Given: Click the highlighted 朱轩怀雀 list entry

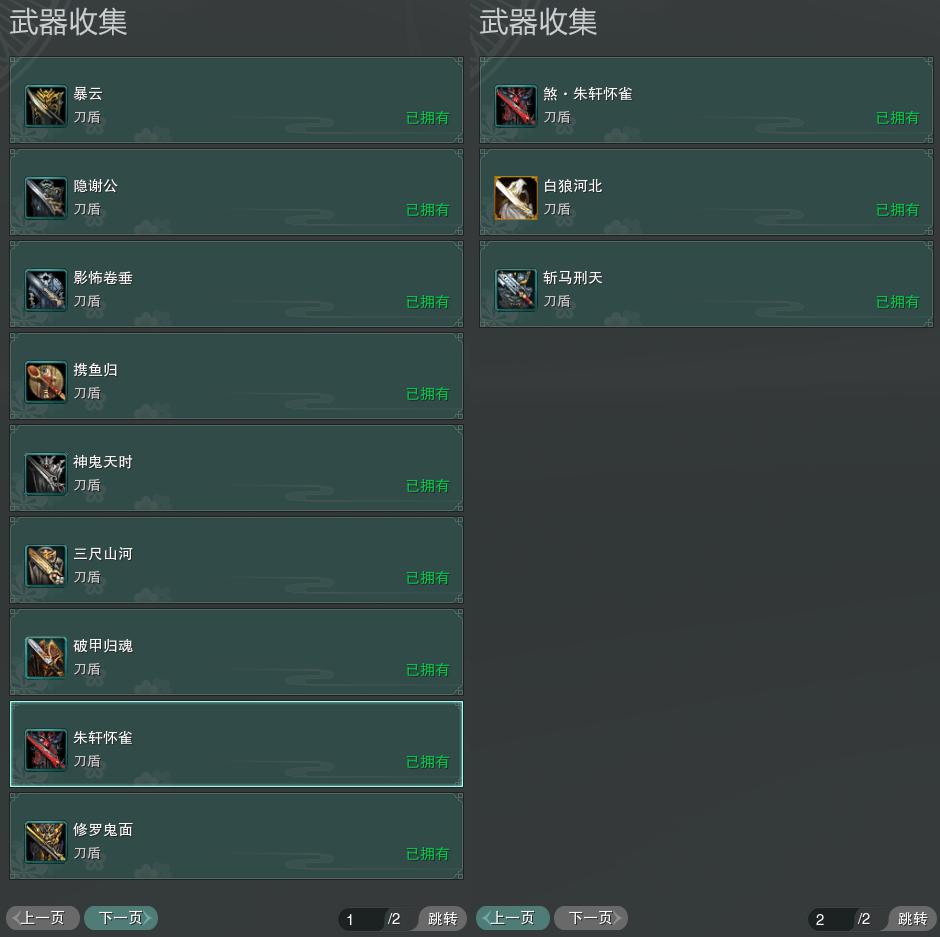Looking at the screenshot, I should pyautogui.click(x=236, y=744).
